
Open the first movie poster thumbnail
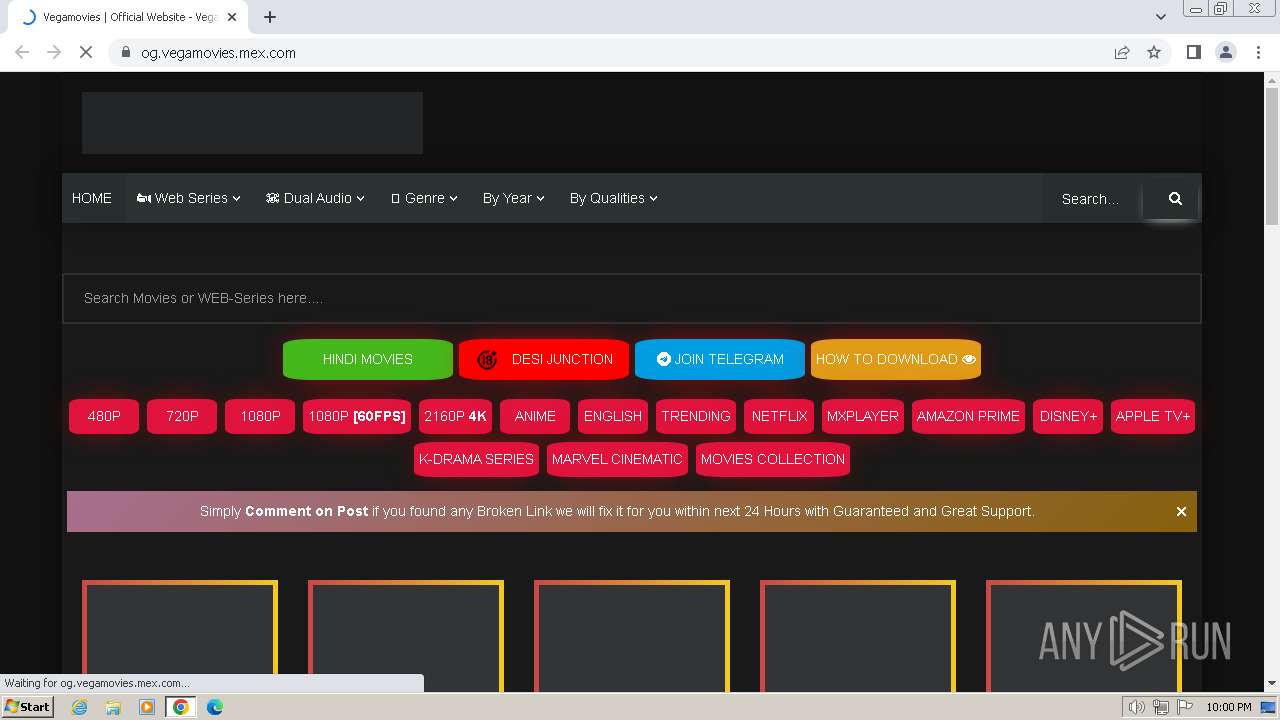tap(180, 636)
